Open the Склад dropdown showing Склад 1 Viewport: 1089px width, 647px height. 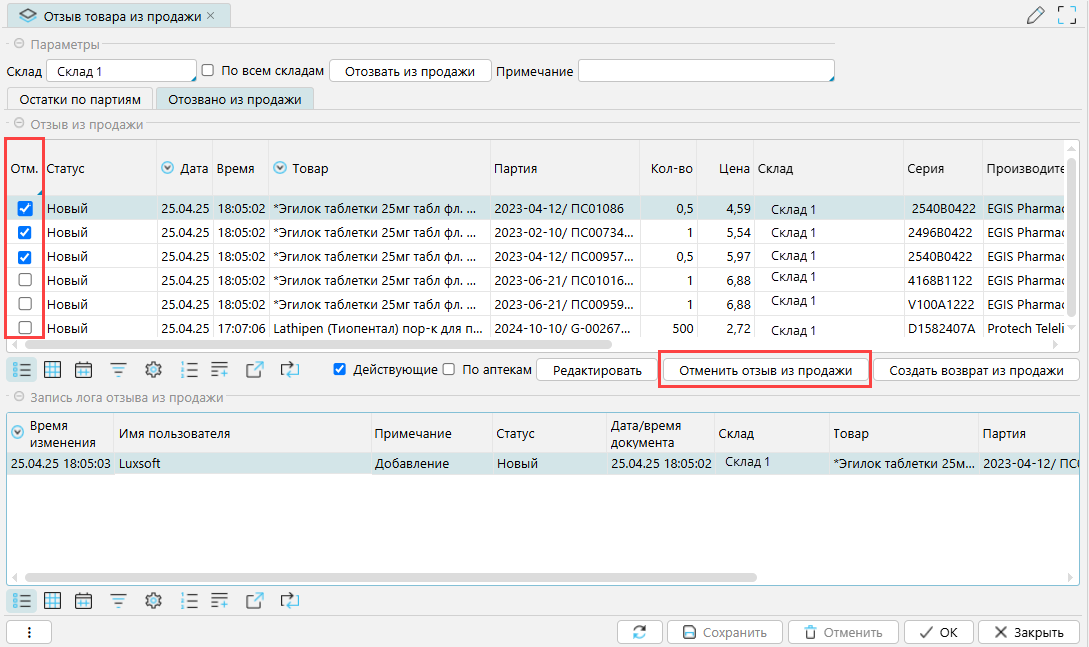click(x=121, y=72)
